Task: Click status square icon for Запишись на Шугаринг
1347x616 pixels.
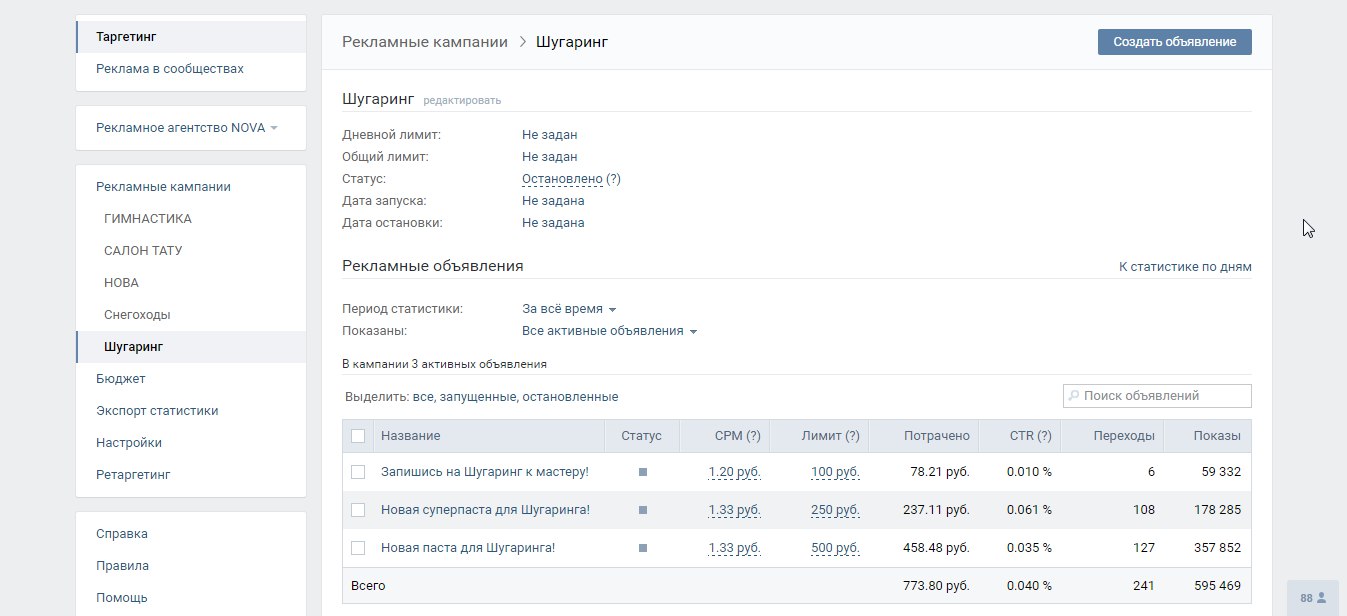Action: coord(643,472)
